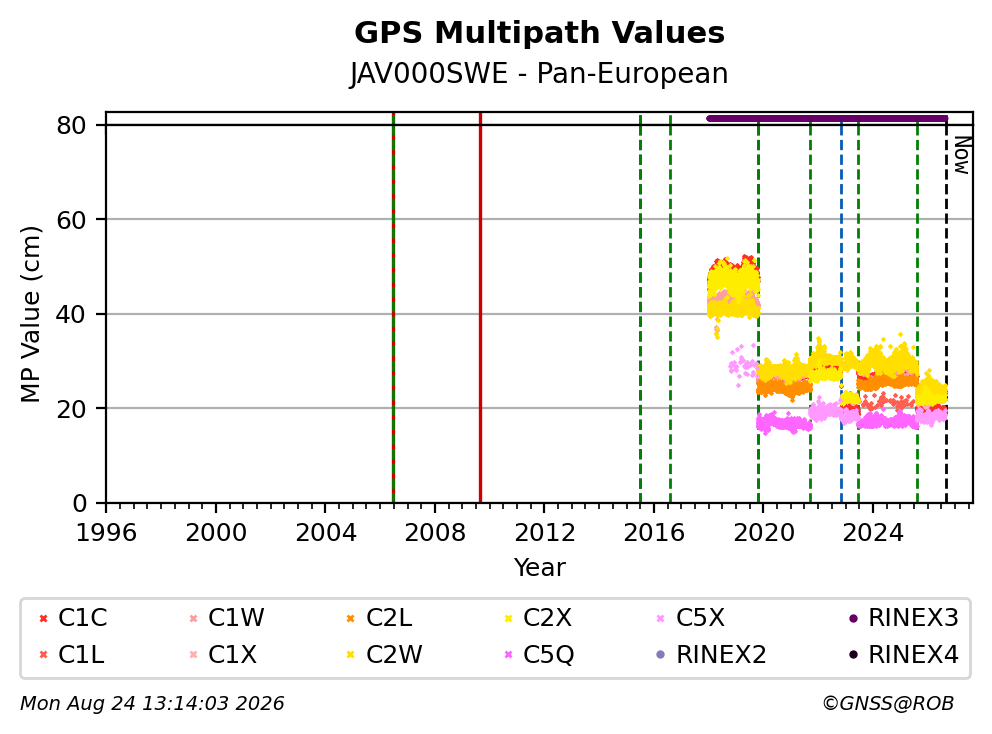
Task: Click the green dashed line near 2015
Action: [x=640, y=308]
